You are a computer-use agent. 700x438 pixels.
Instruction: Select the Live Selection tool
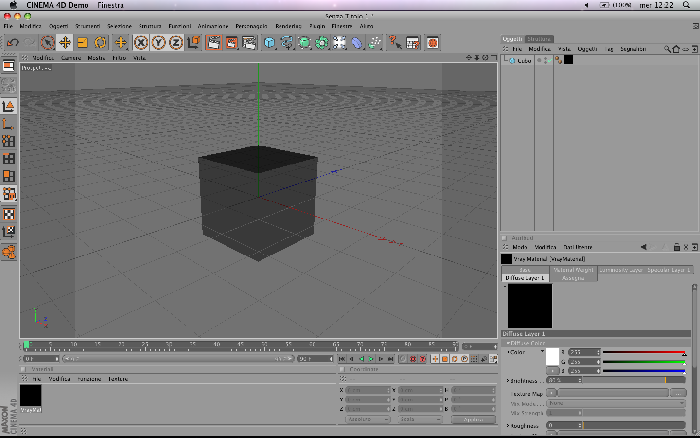(x=47, y=43)
